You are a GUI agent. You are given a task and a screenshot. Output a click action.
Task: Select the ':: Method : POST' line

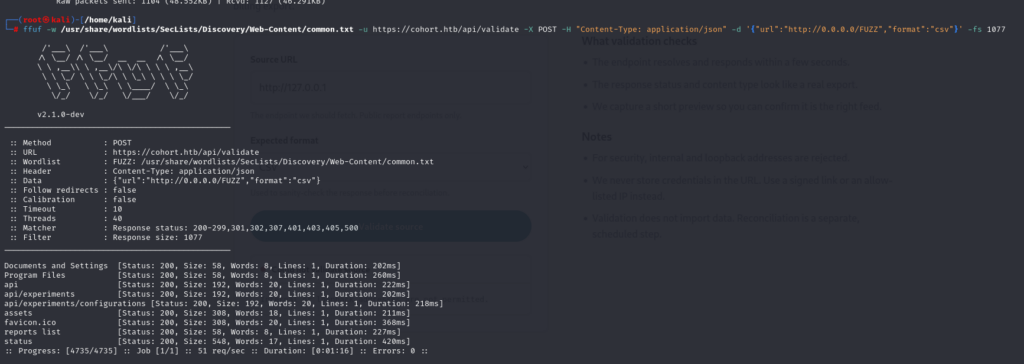coord(71,142)
